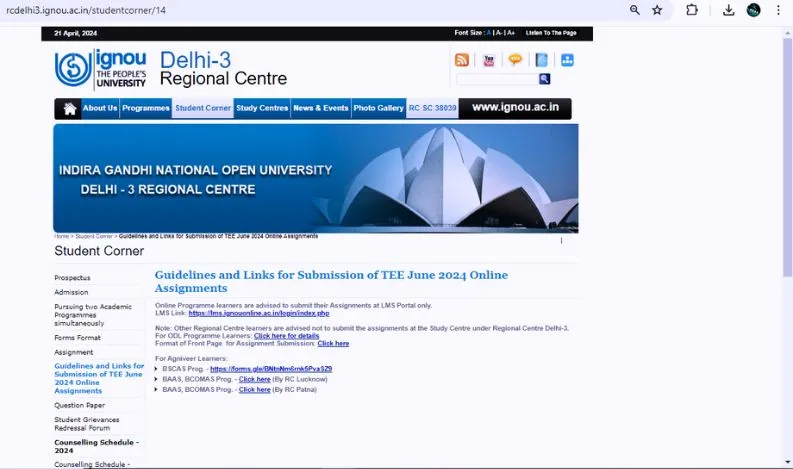
Task: Click 'Click here for details' ODL link
Action: click(286, 336)
